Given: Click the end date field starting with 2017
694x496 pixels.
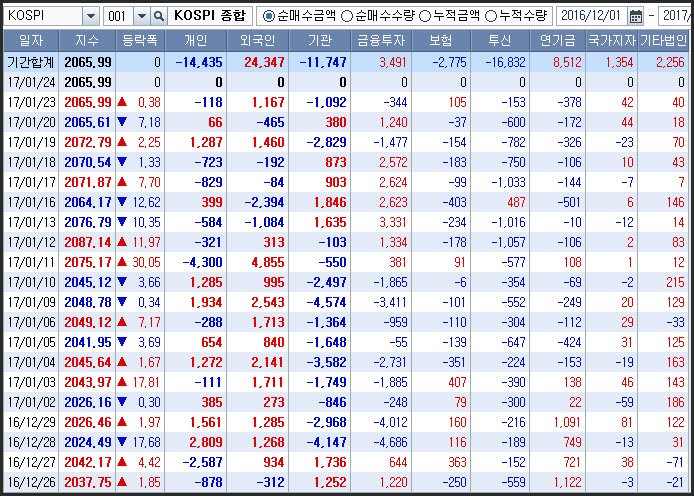Looking at the screenshot, I should pyautogui.click(x=675, y=16).
